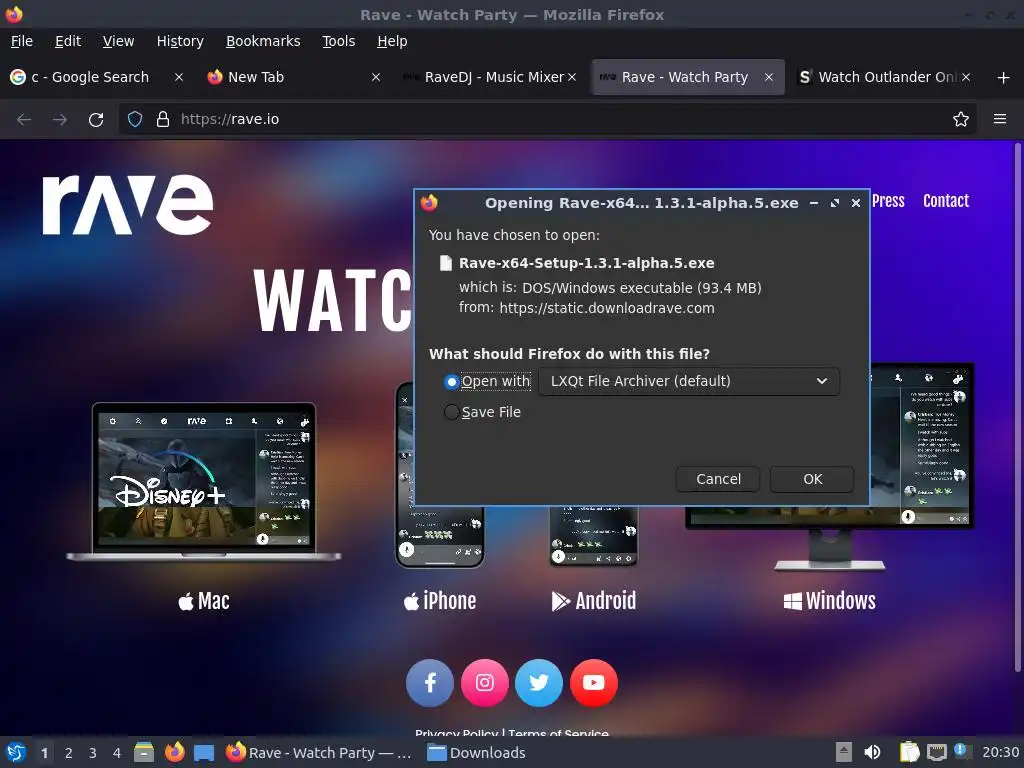
Task: Click the YouTube social icon
Action: [x=594, y=683]
